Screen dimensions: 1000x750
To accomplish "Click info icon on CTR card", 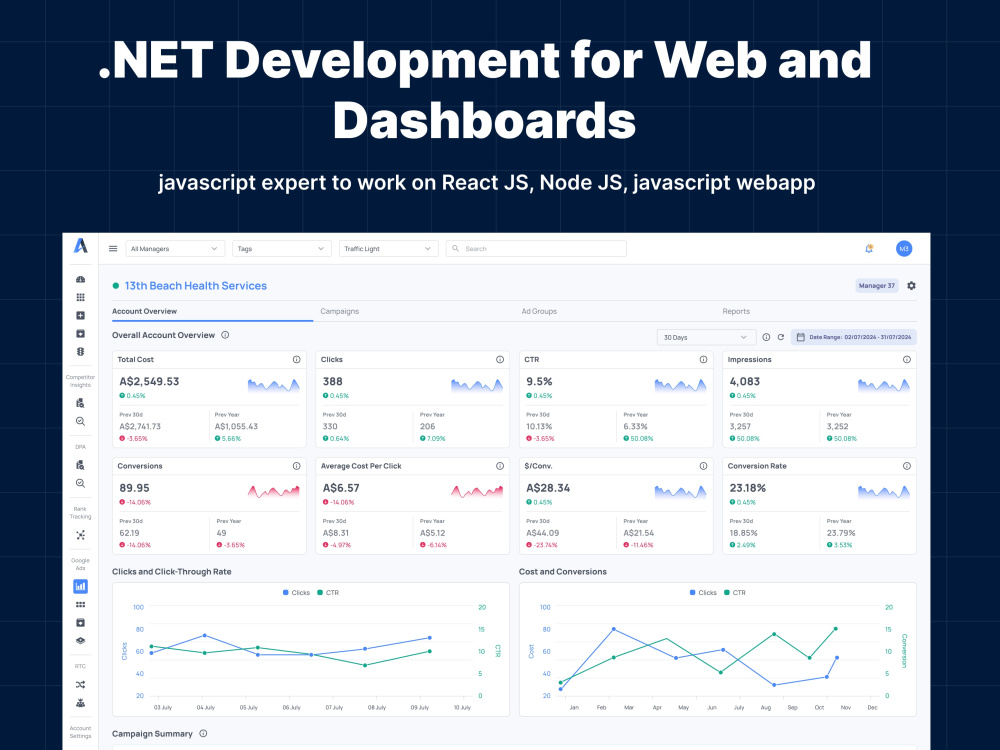I will point(703,360).
